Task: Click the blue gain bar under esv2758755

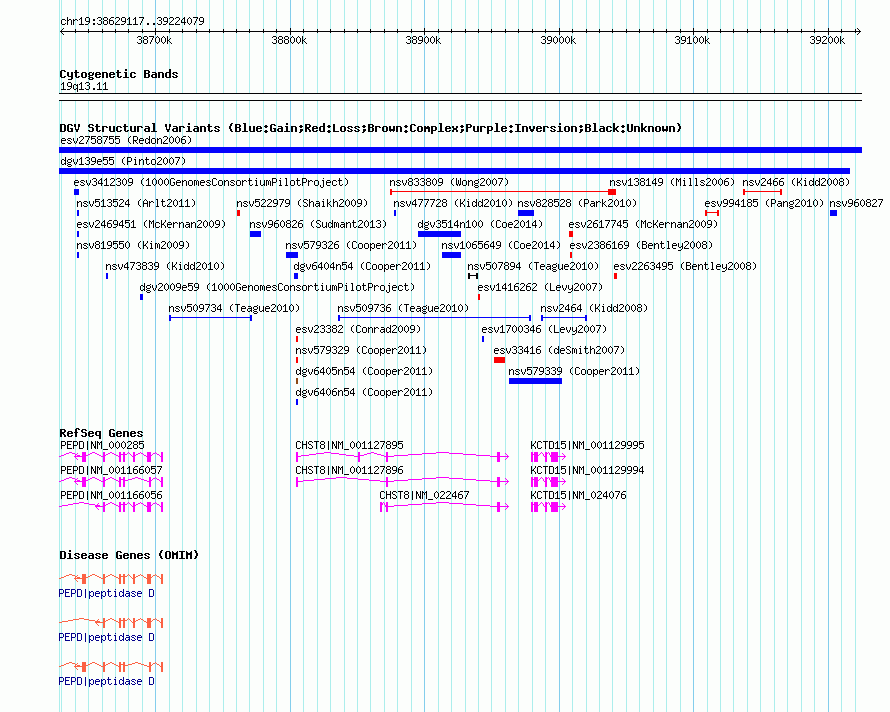Action: (460, 150)
